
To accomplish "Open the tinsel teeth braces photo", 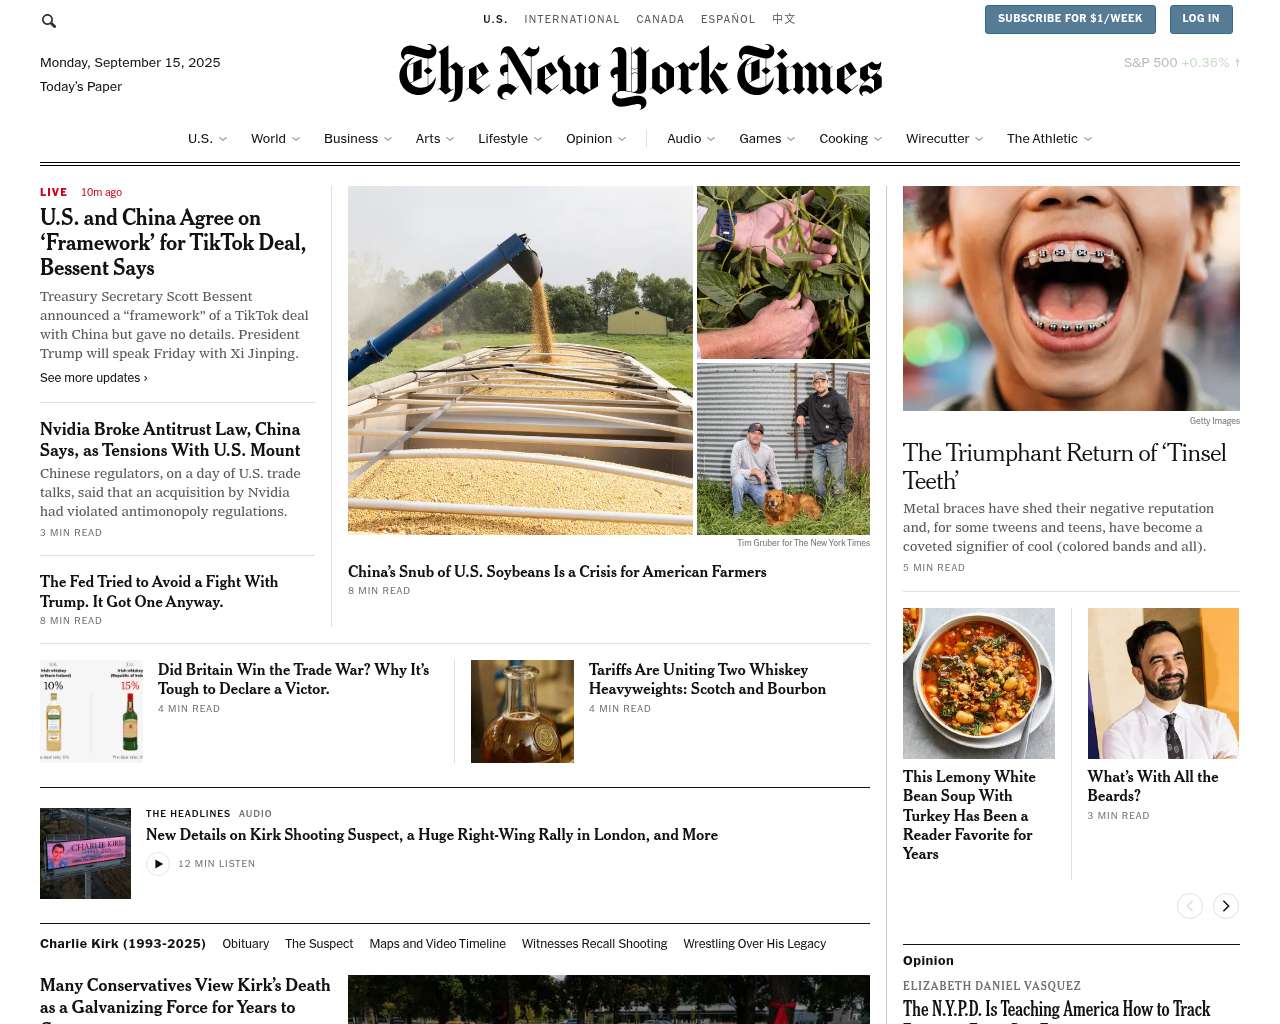I will 1071,298.
